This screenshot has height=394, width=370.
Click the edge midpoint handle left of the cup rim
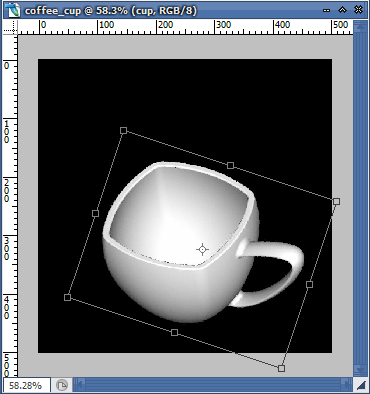[95, 213]
